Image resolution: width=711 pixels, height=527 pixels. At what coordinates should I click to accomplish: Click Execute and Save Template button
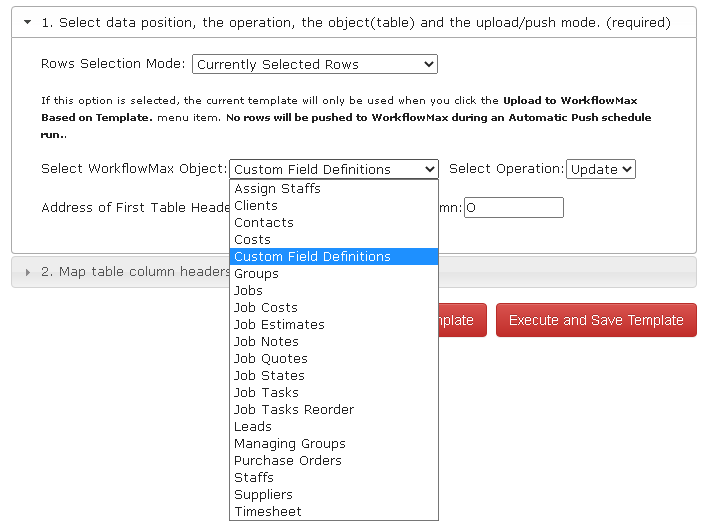coord(596,320)
